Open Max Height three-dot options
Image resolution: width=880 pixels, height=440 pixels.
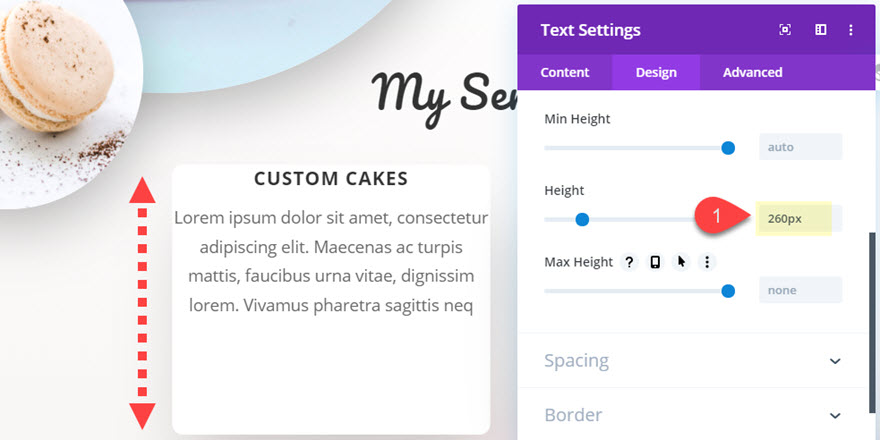[x=707, y=262]
